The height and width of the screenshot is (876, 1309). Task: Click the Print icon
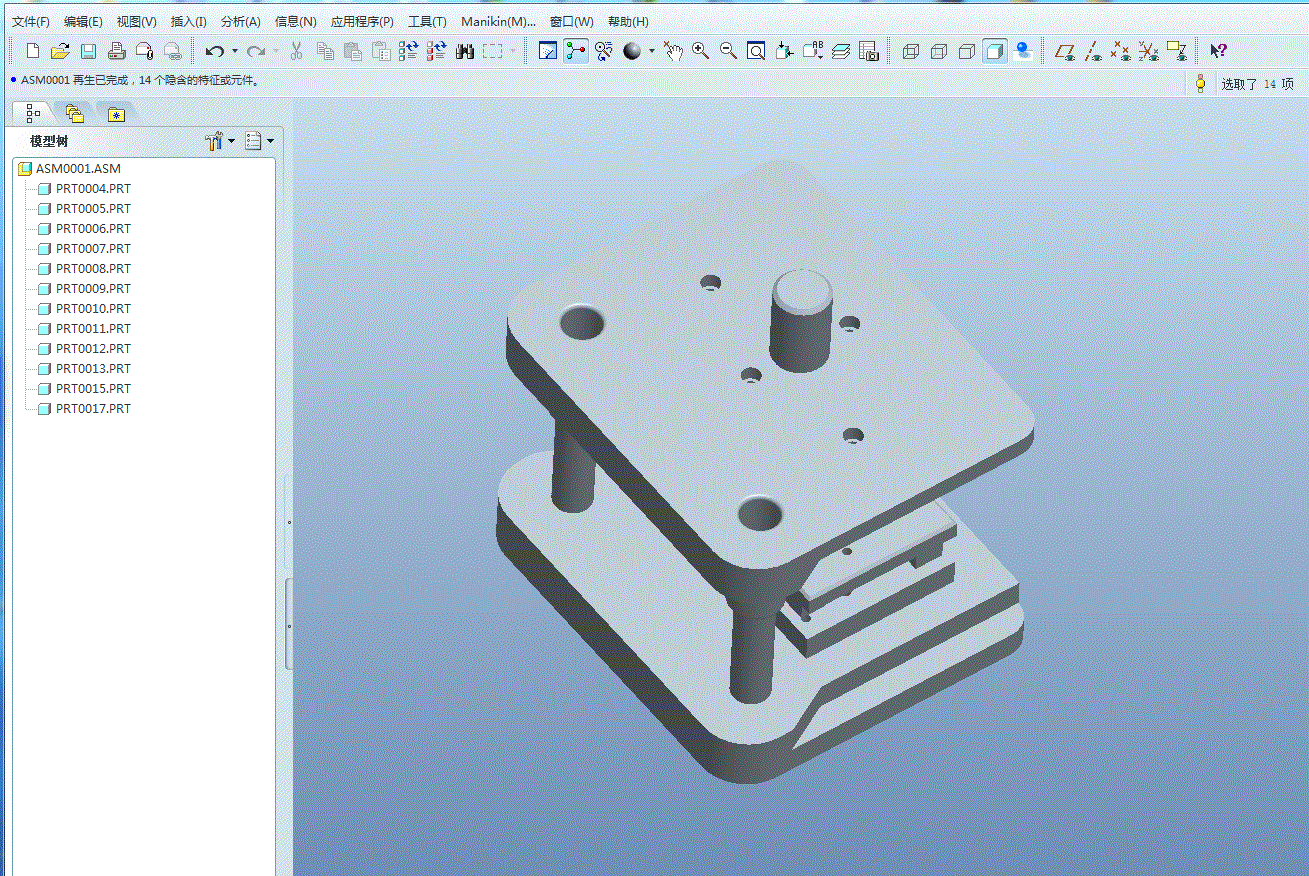point(116,51)
